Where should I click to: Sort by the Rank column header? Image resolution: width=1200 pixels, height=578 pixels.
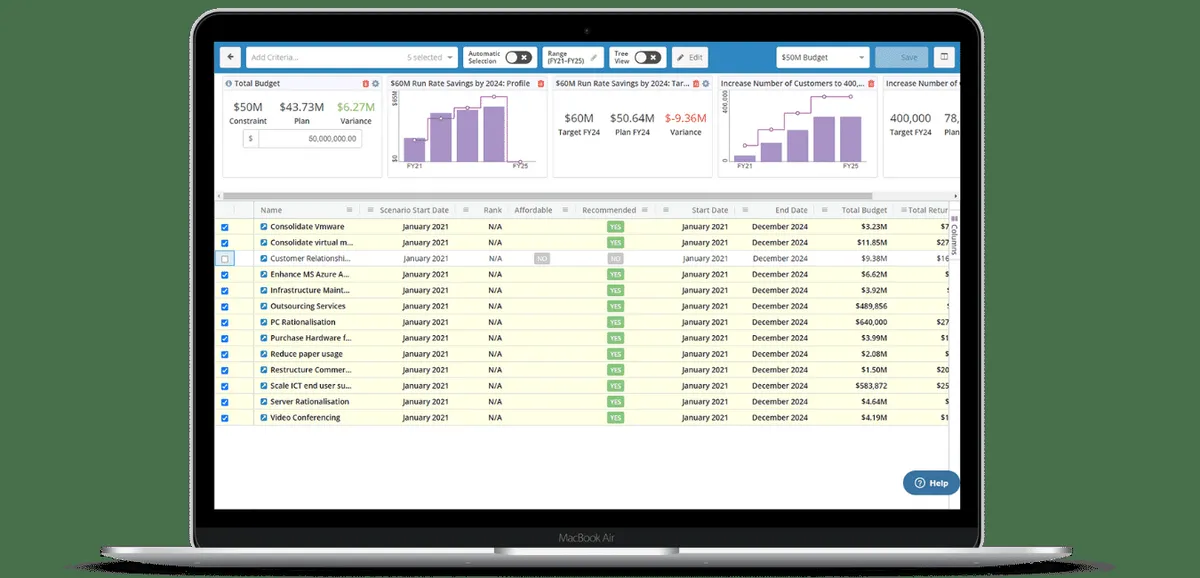click(493, 210)
